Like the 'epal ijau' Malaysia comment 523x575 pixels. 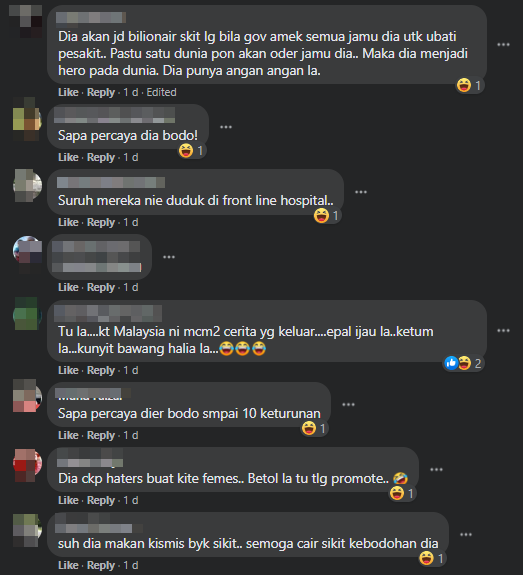click(x=68, y=370)
